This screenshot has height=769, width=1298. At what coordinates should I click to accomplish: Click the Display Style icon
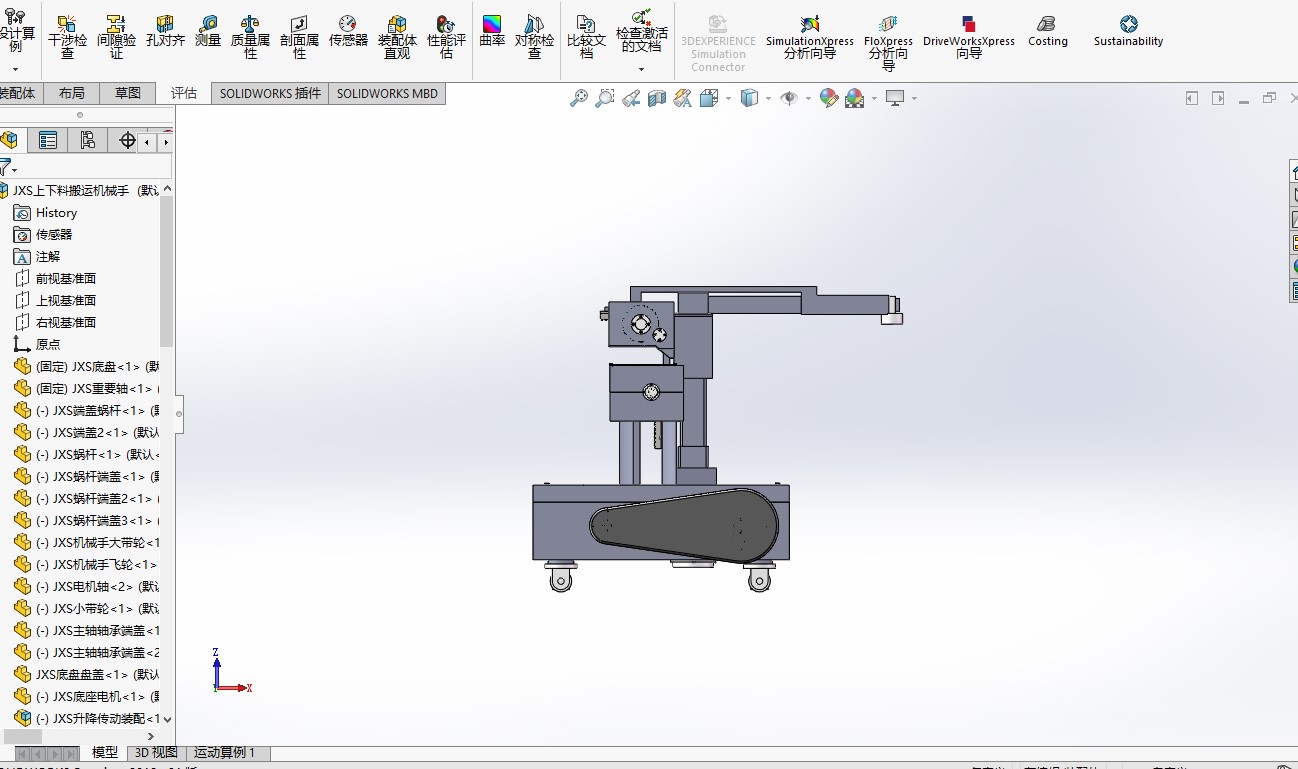tap(749, 98)
